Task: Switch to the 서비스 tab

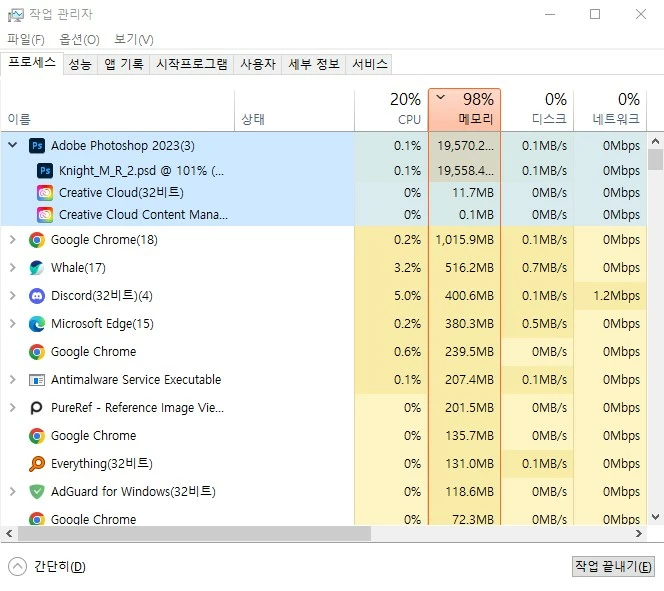Action: click(370, 64)
